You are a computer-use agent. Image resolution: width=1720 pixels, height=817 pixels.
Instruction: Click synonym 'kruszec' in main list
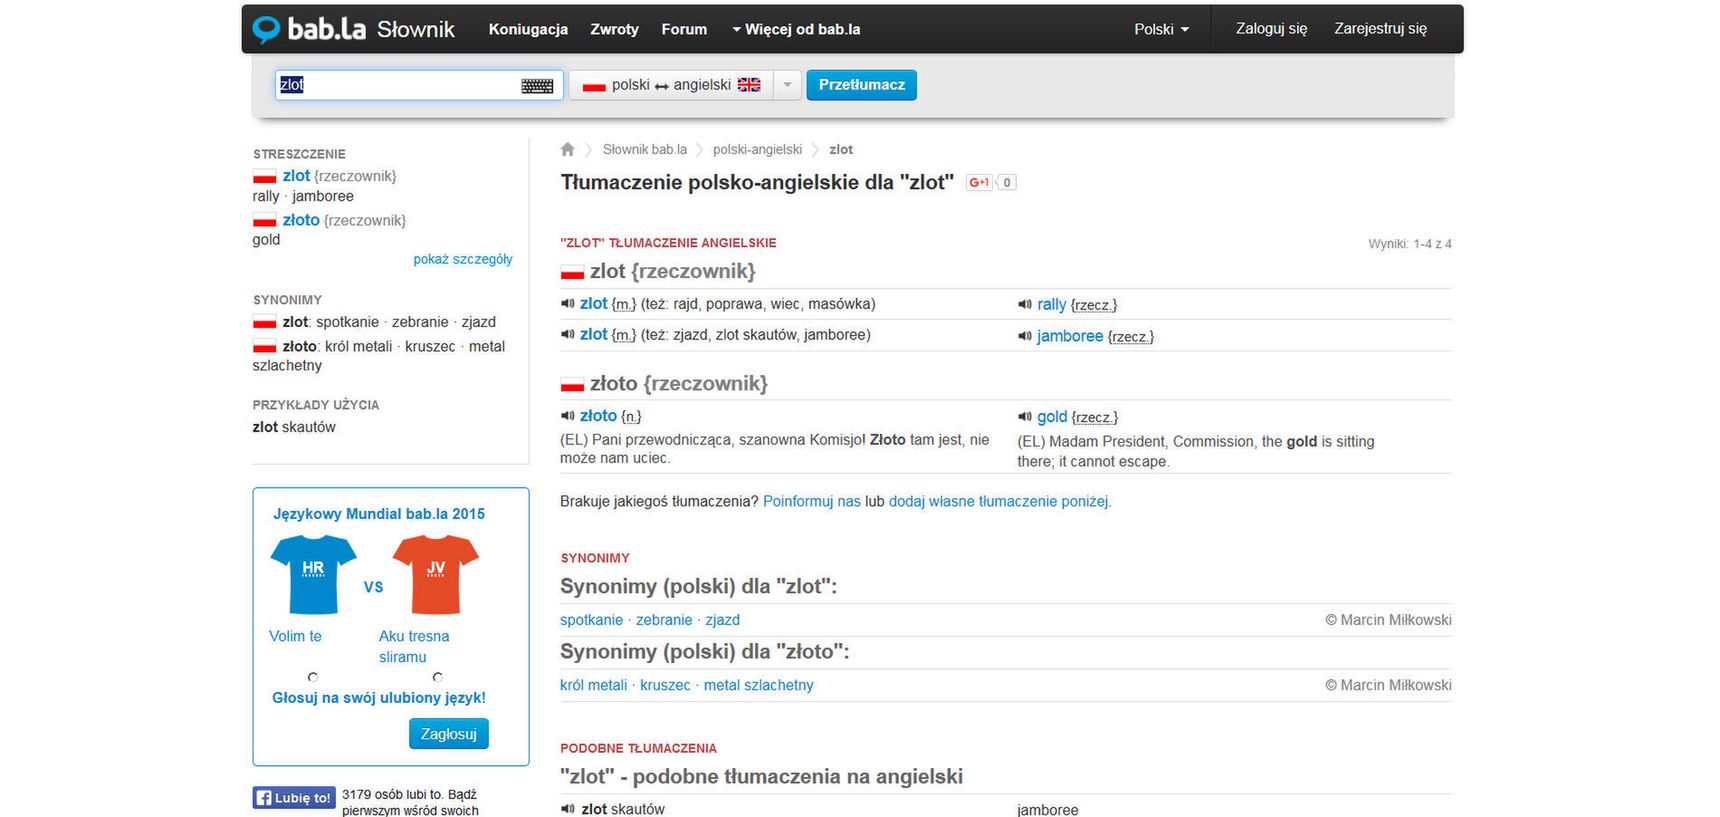(x=665, y=685)
